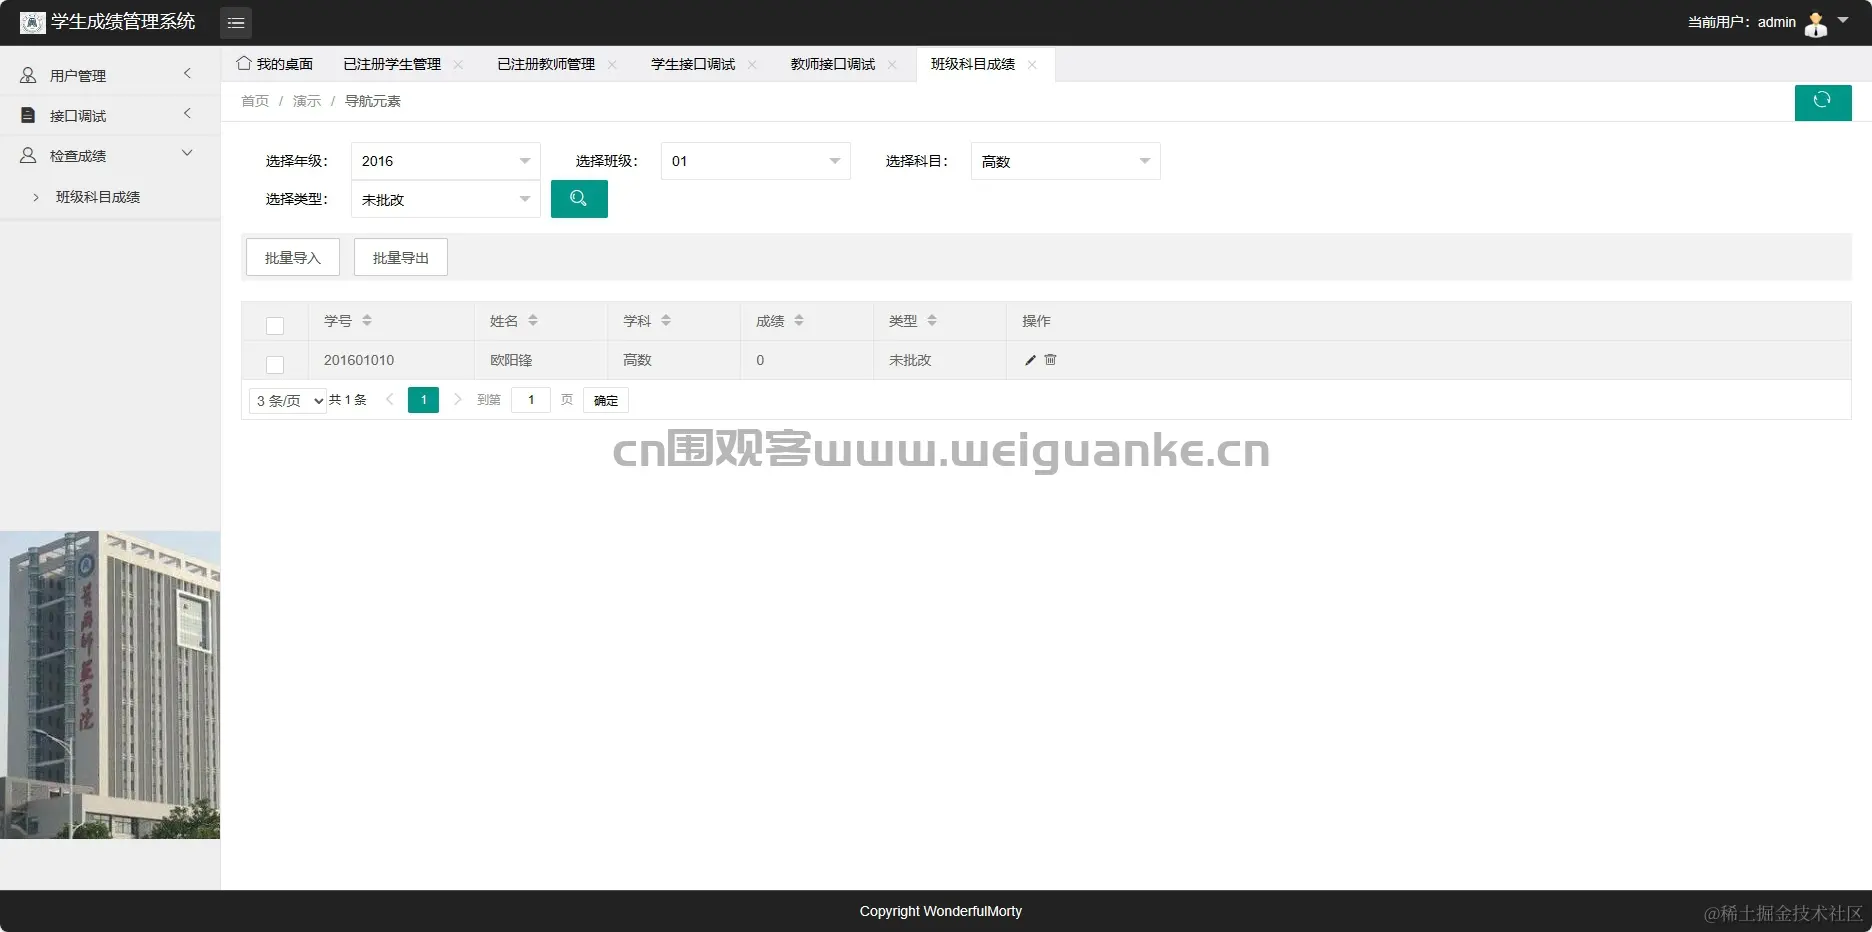Click the 检查成绩 user icon in sidebar
Image resolution: width=1872 pixels, height=932 pixels.
[28, 155]
